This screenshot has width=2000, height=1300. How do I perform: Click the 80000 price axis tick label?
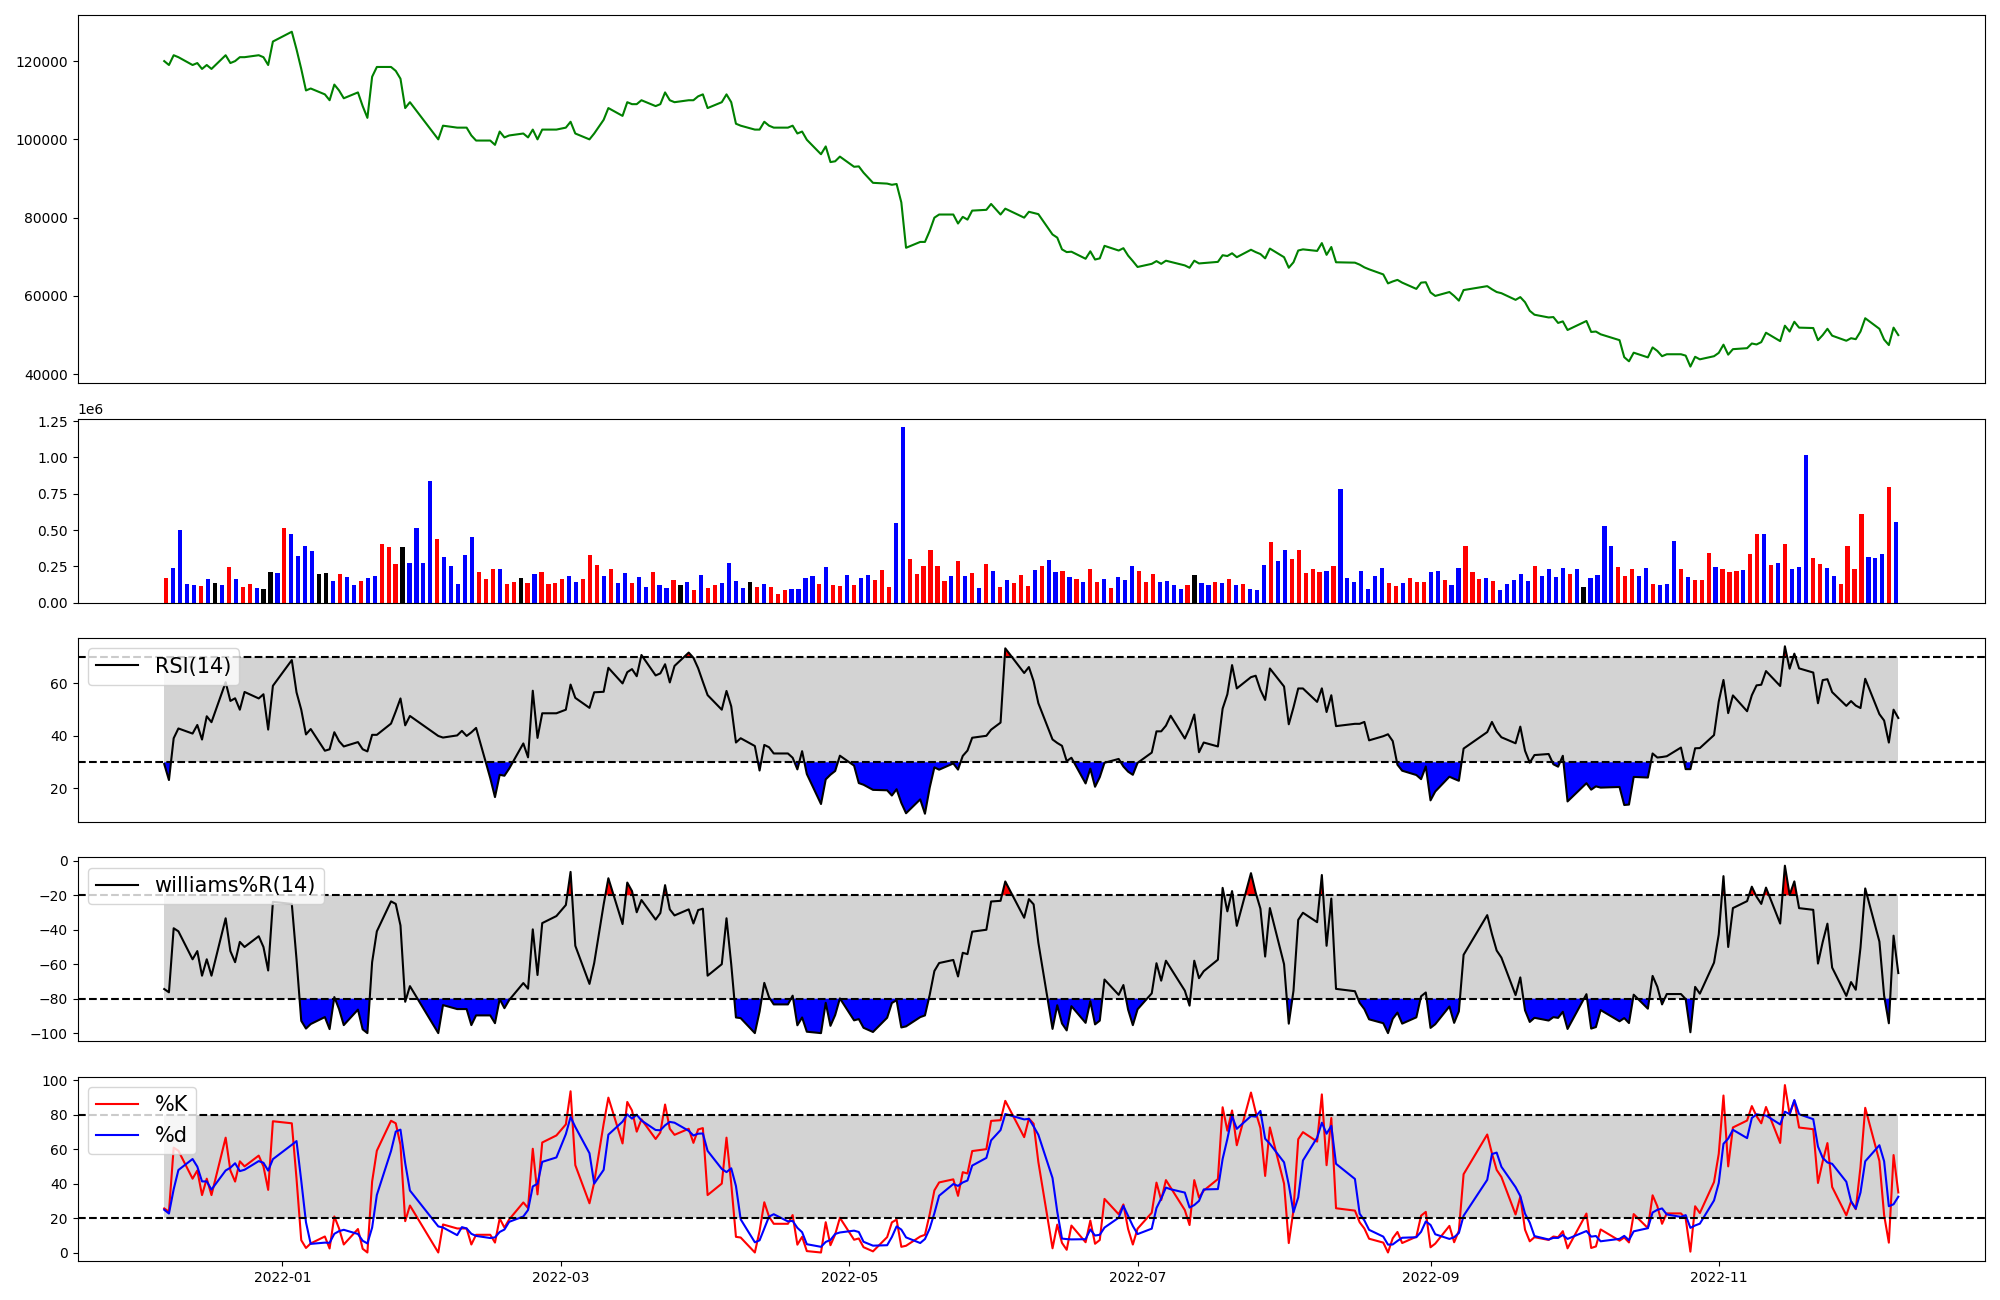[x=46, y=219]
